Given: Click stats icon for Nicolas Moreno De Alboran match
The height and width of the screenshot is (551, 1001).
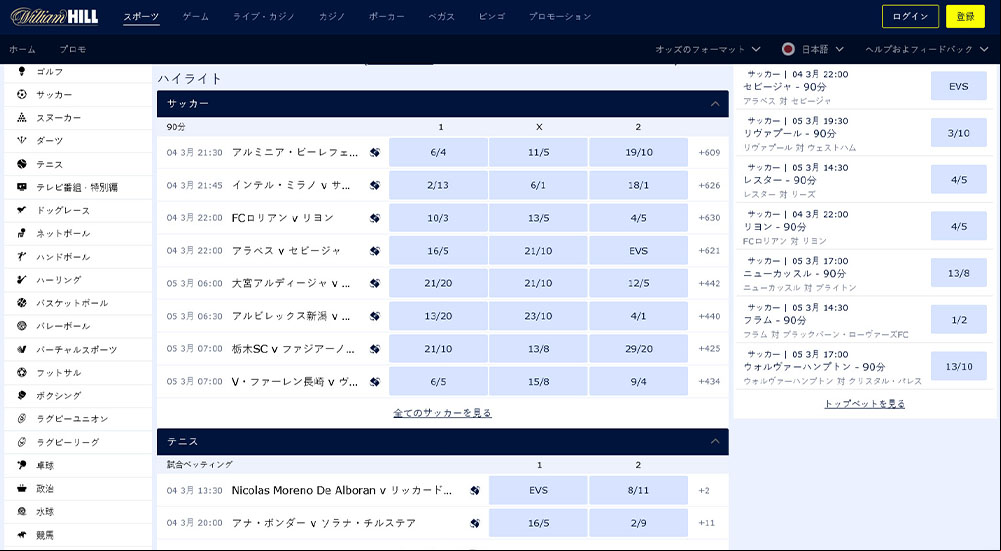Looking at the screenshot, I should 475,490.
